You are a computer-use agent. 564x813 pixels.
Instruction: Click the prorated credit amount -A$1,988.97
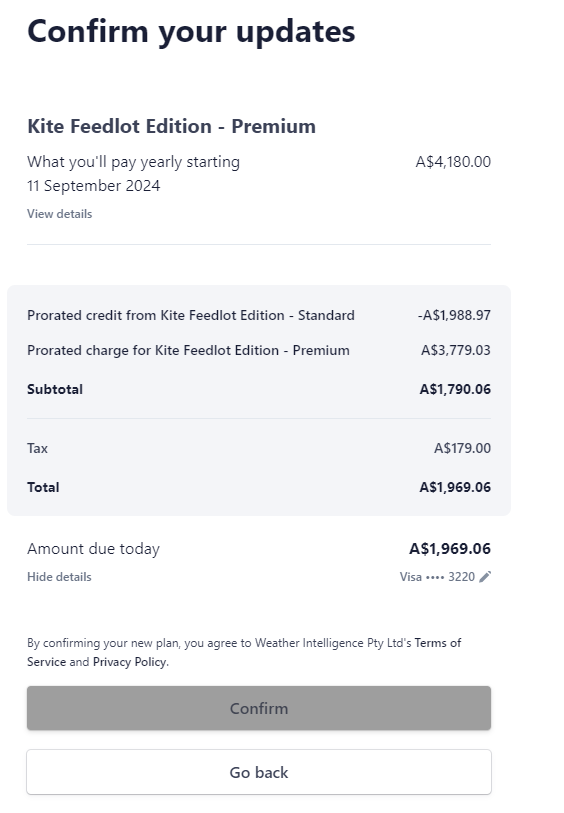click(x=454, y=315)
